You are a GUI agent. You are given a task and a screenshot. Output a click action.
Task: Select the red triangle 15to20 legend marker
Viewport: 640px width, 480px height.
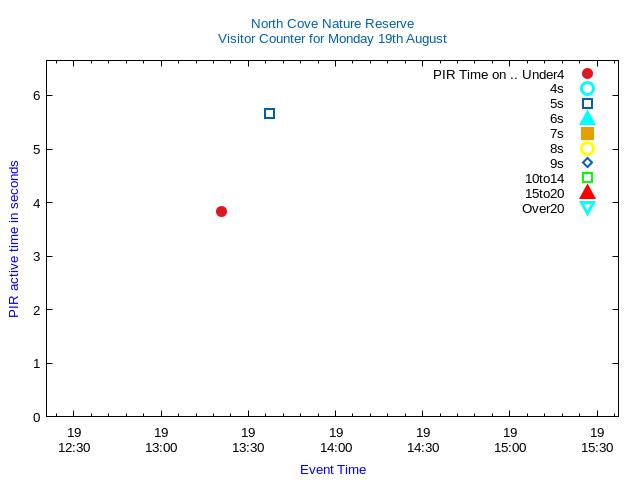[587, 192]
